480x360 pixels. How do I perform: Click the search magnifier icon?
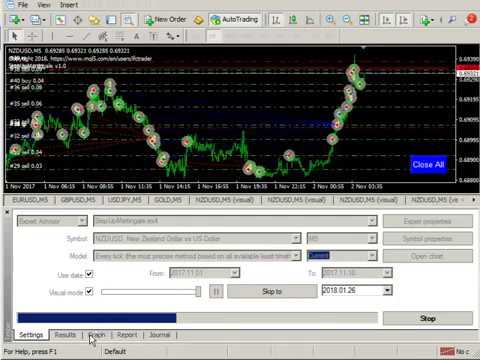(x=452, y=20)
